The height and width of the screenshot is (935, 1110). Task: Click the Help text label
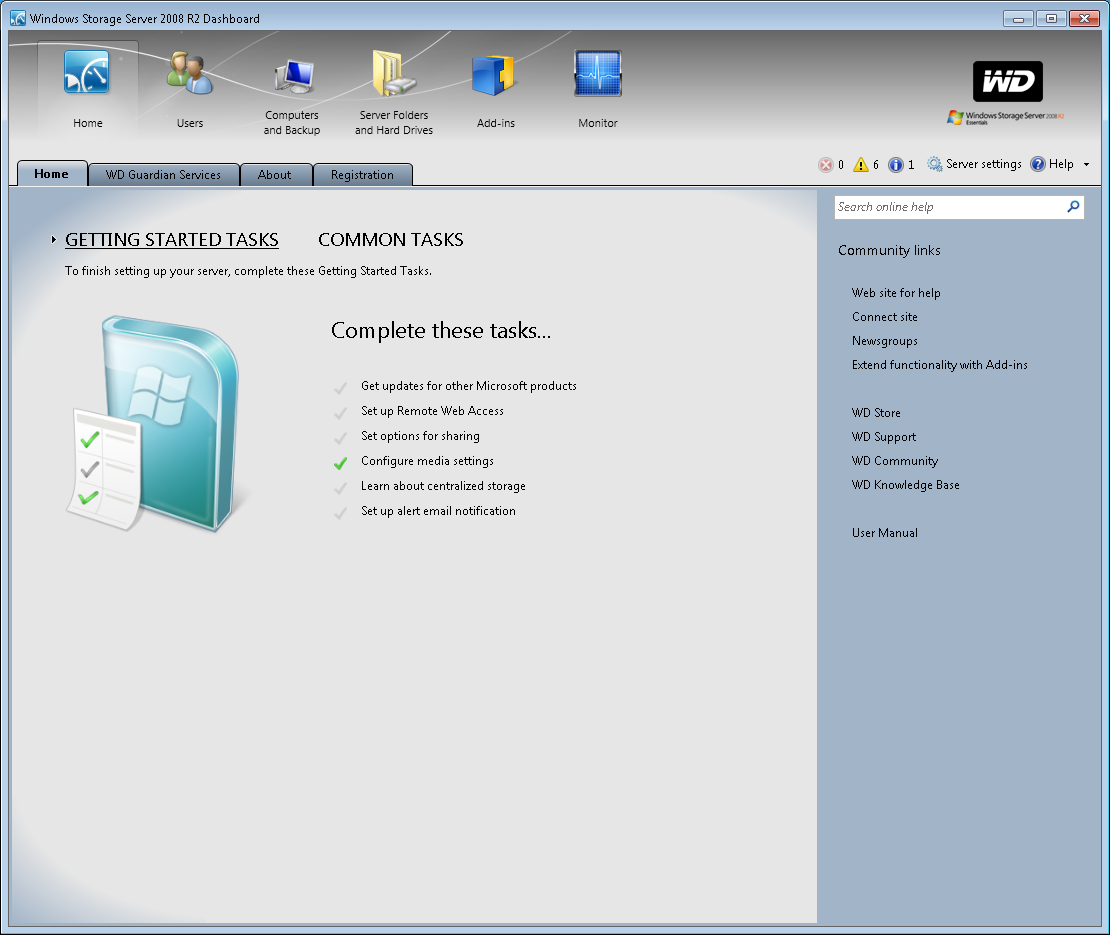[x=1061, y=164]
